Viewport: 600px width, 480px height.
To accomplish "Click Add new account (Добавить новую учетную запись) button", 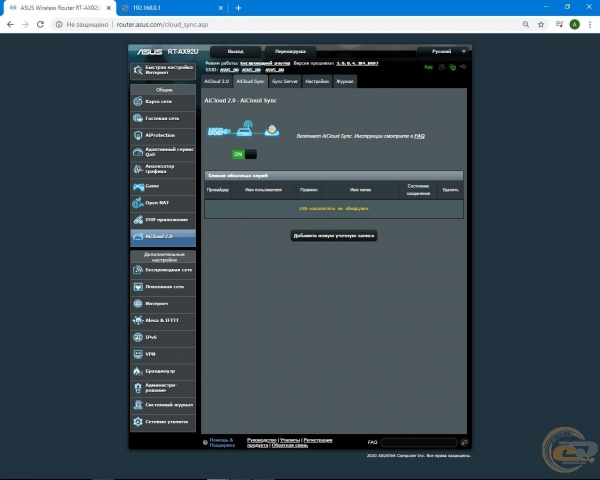I will [x=334, y=236].
